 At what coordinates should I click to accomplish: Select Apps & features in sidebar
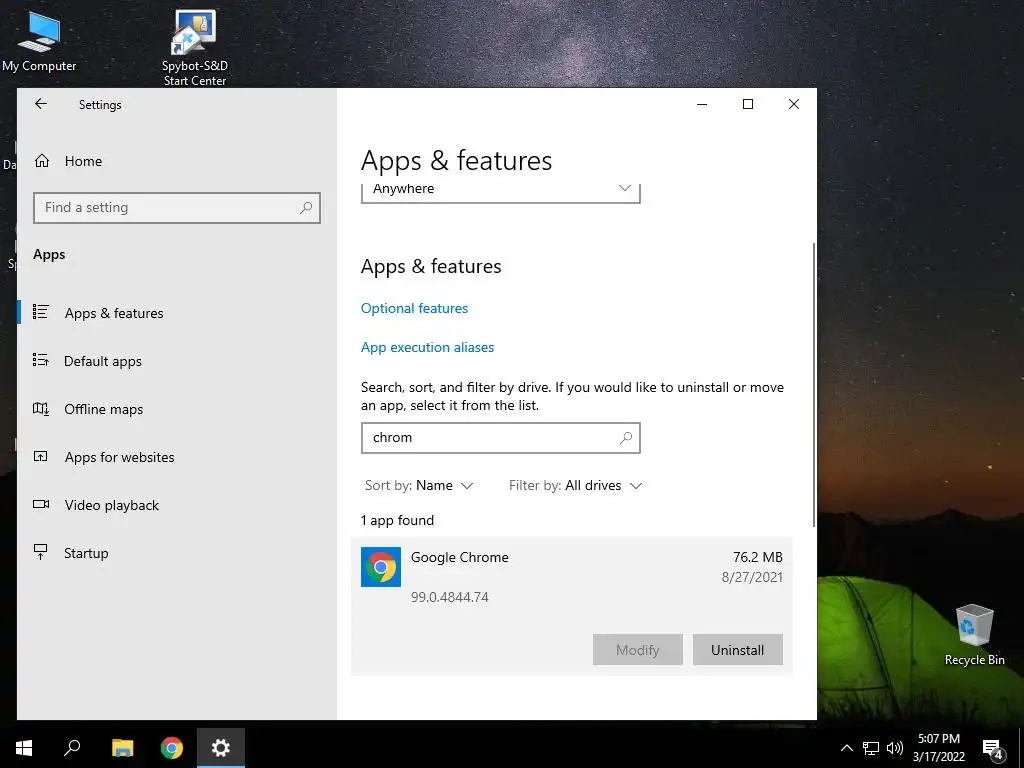176,313
